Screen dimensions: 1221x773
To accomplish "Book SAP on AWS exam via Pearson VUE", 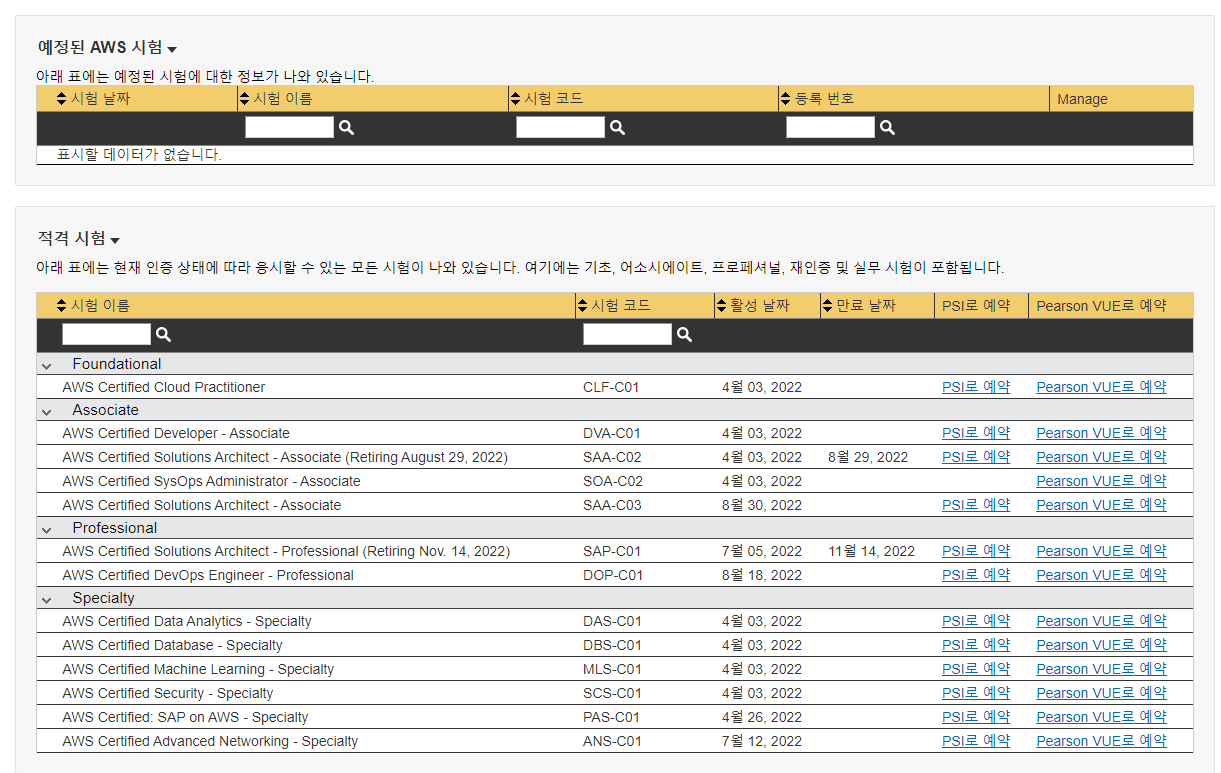I will pyautogui.click(x=1101, y=717).
